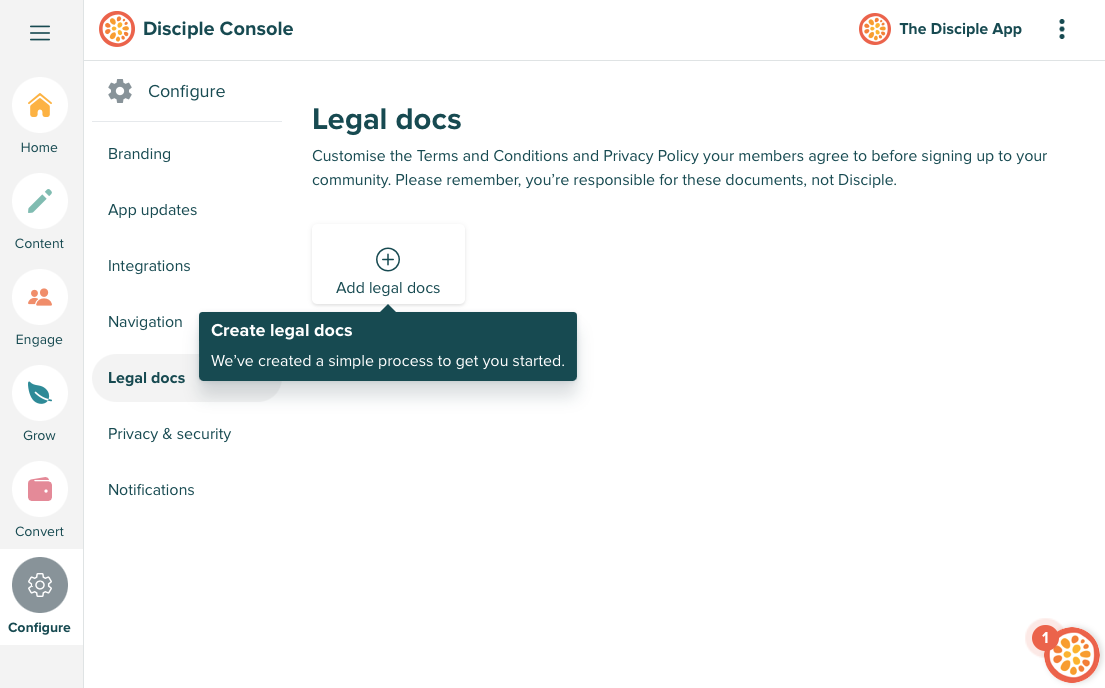Select Legal docs menu item
Screen dimensions: 1105x688
146,378
